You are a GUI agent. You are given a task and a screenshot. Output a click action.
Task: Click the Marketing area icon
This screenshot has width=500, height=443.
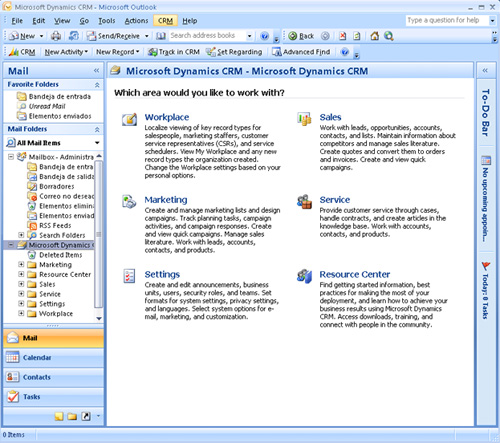(x=129, y=202)
